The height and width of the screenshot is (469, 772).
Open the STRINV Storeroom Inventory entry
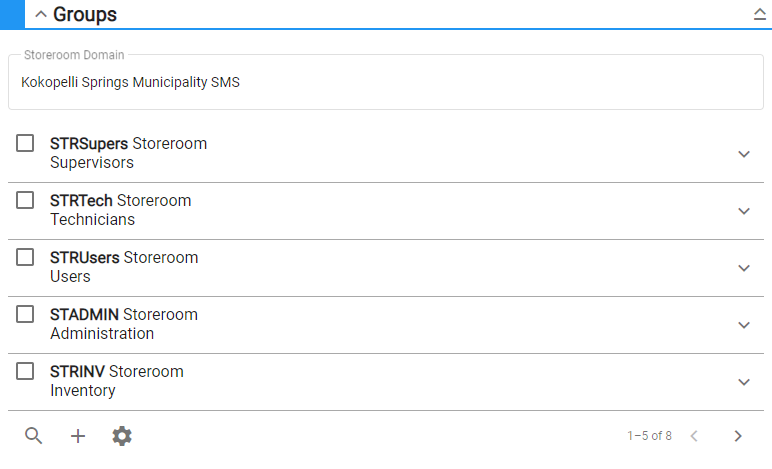(x=117, y=381)
